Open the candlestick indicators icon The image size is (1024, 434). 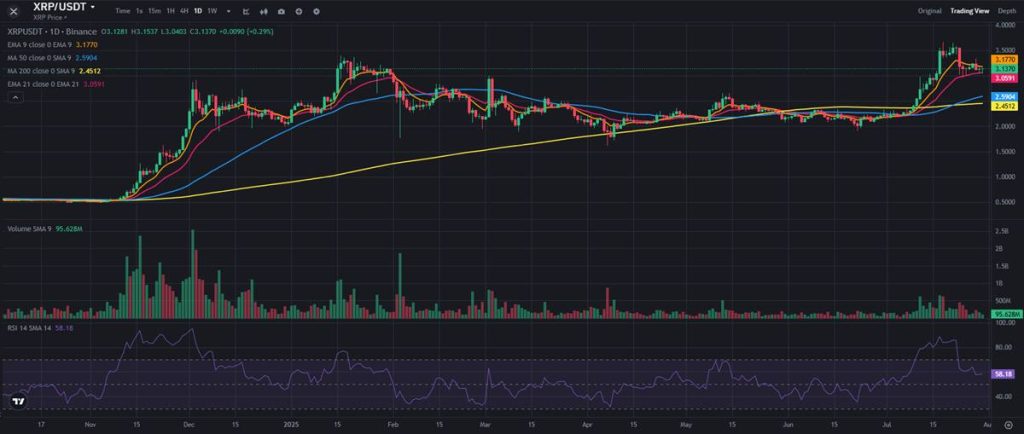coord(264,11)
